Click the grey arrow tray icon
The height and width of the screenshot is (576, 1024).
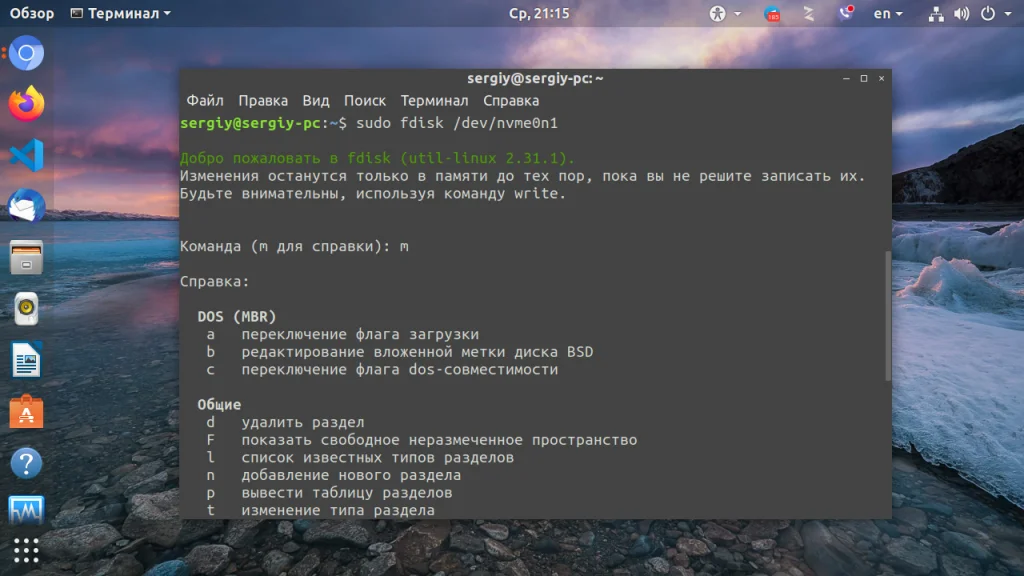[x=808, y=13]
